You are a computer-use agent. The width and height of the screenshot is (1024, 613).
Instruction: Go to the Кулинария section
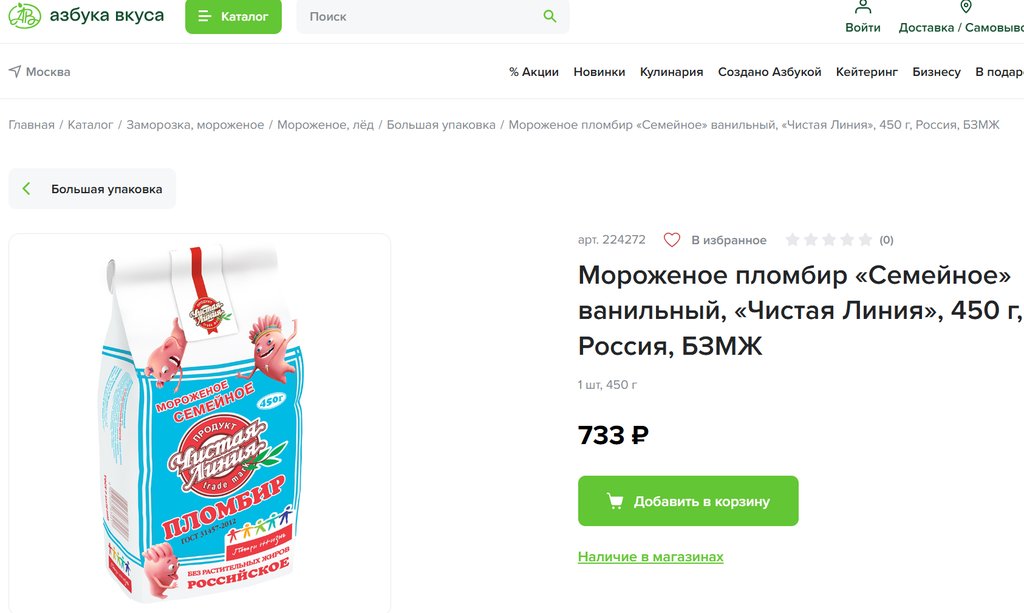pyautogui.click(x=671, y=72)
